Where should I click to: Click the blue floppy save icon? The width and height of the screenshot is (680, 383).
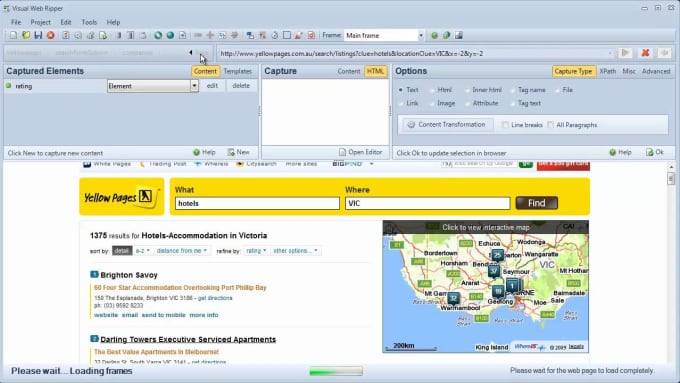[x=38, y=35]
